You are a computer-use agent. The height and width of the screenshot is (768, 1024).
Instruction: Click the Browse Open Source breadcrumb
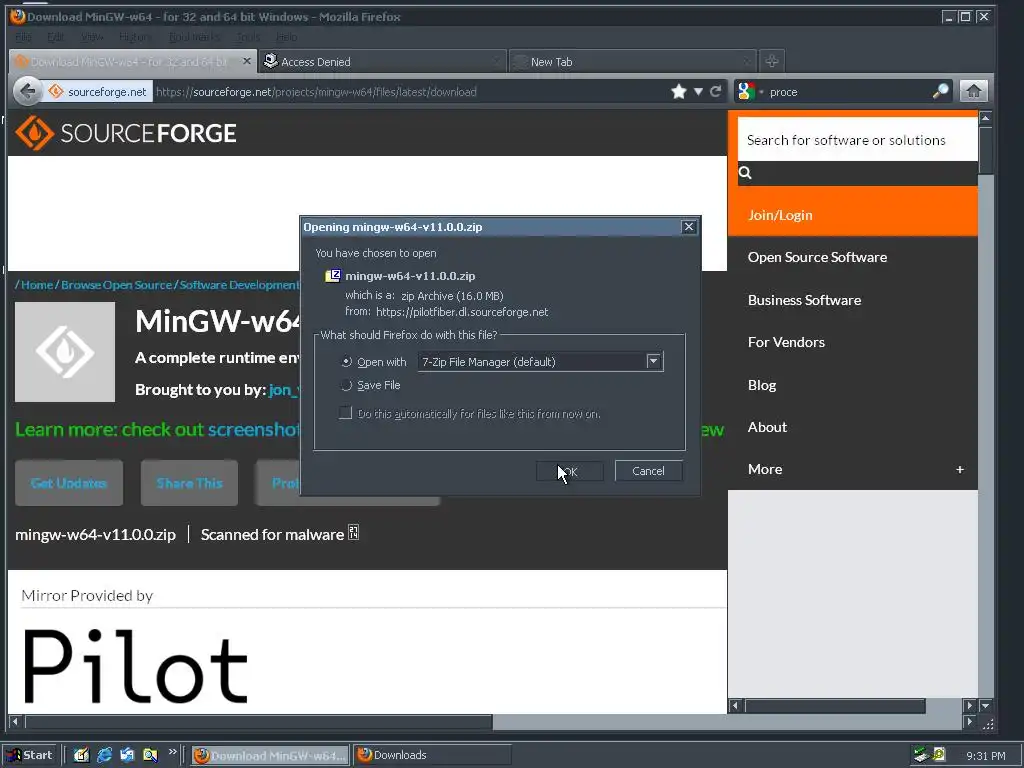(116, 285)
